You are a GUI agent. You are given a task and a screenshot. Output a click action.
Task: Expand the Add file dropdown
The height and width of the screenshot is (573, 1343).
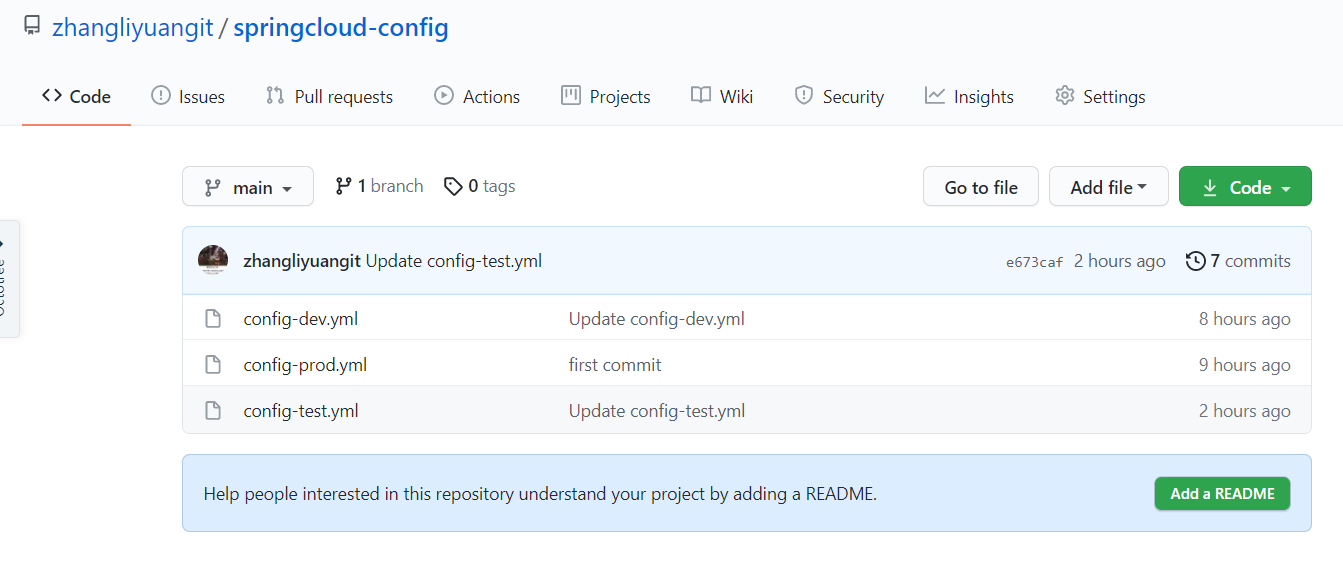[1108, 187]
